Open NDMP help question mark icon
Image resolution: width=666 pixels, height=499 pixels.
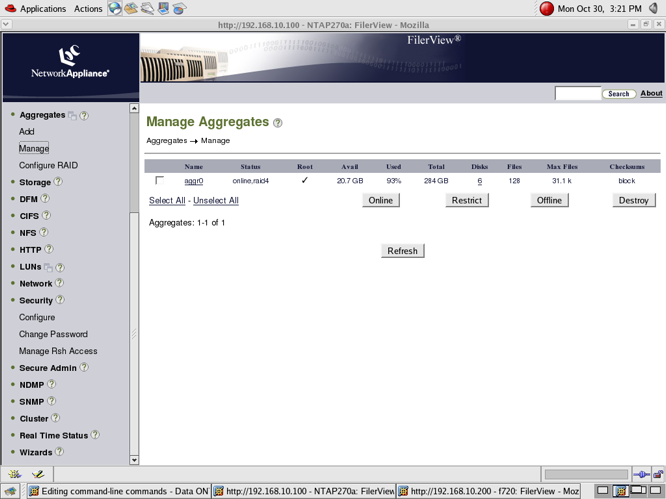[x=51, y=384]
